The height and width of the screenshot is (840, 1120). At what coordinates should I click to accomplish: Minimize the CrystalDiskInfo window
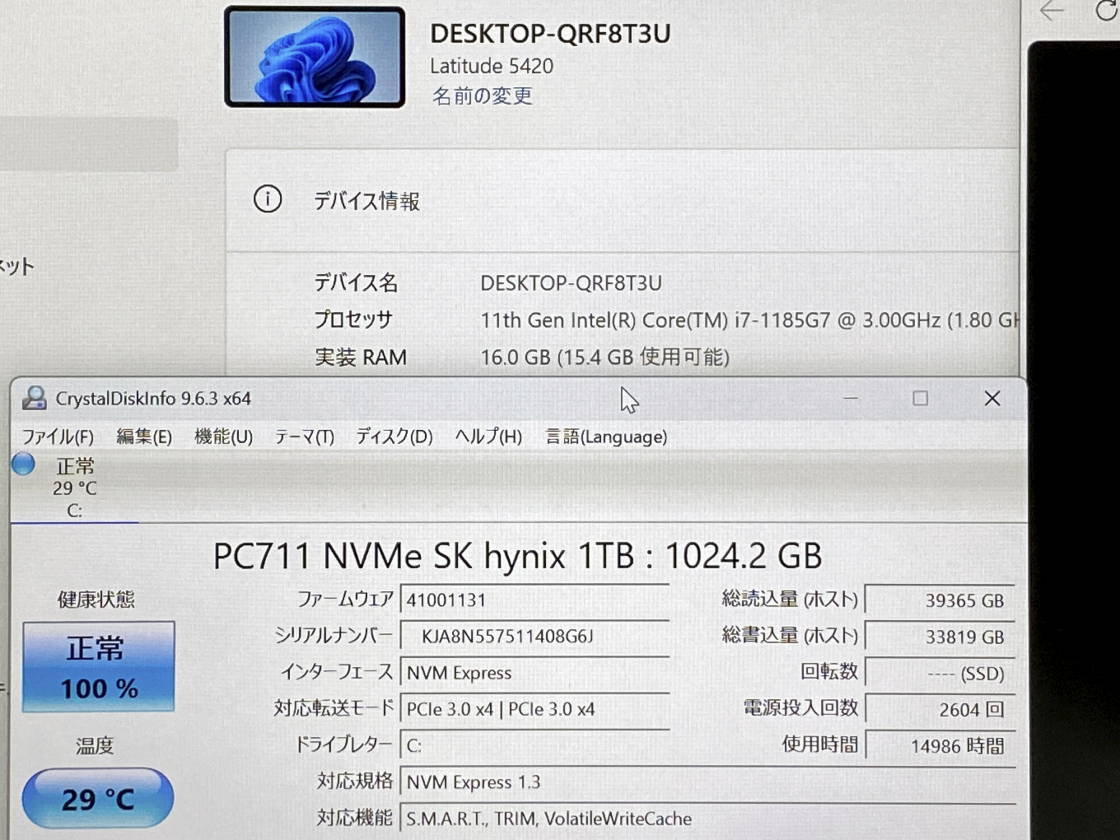pos(850,398)
